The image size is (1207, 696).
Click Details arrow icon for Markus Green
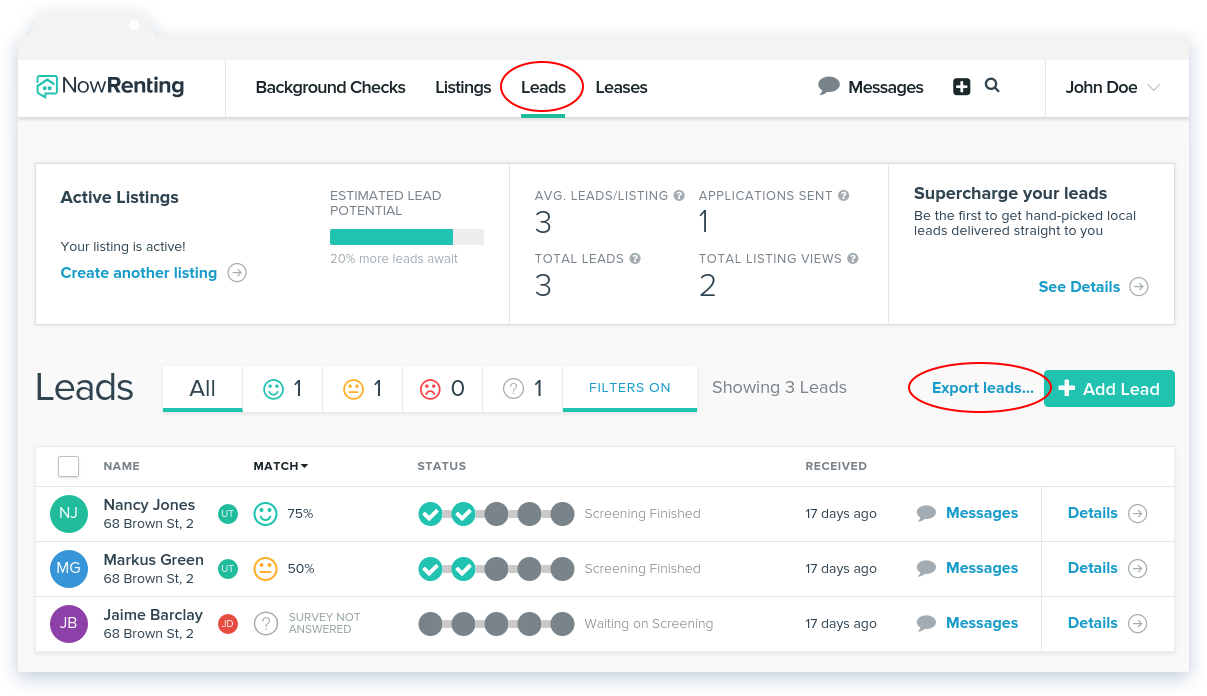[1138, 569]
